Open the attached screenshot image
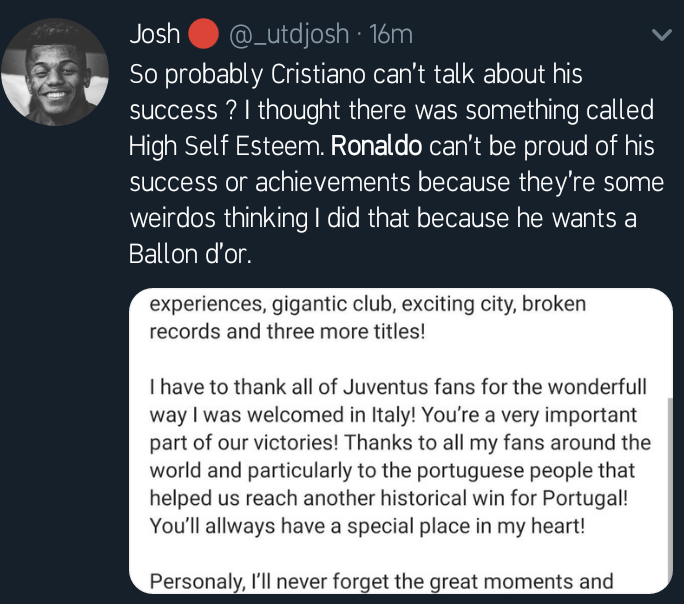This screenshot has height=604, width=684. pyautogui.click(x=400, y=440)
